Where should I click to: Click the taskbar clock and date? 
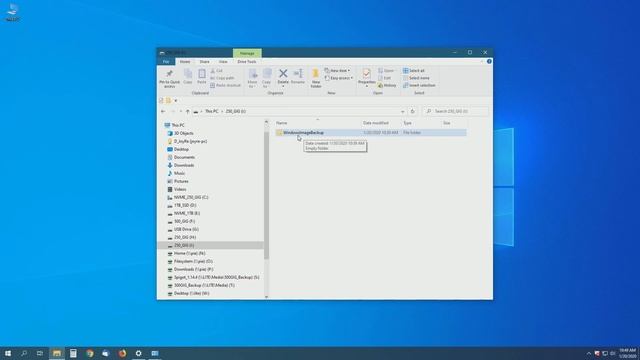[x=627, y=353]
